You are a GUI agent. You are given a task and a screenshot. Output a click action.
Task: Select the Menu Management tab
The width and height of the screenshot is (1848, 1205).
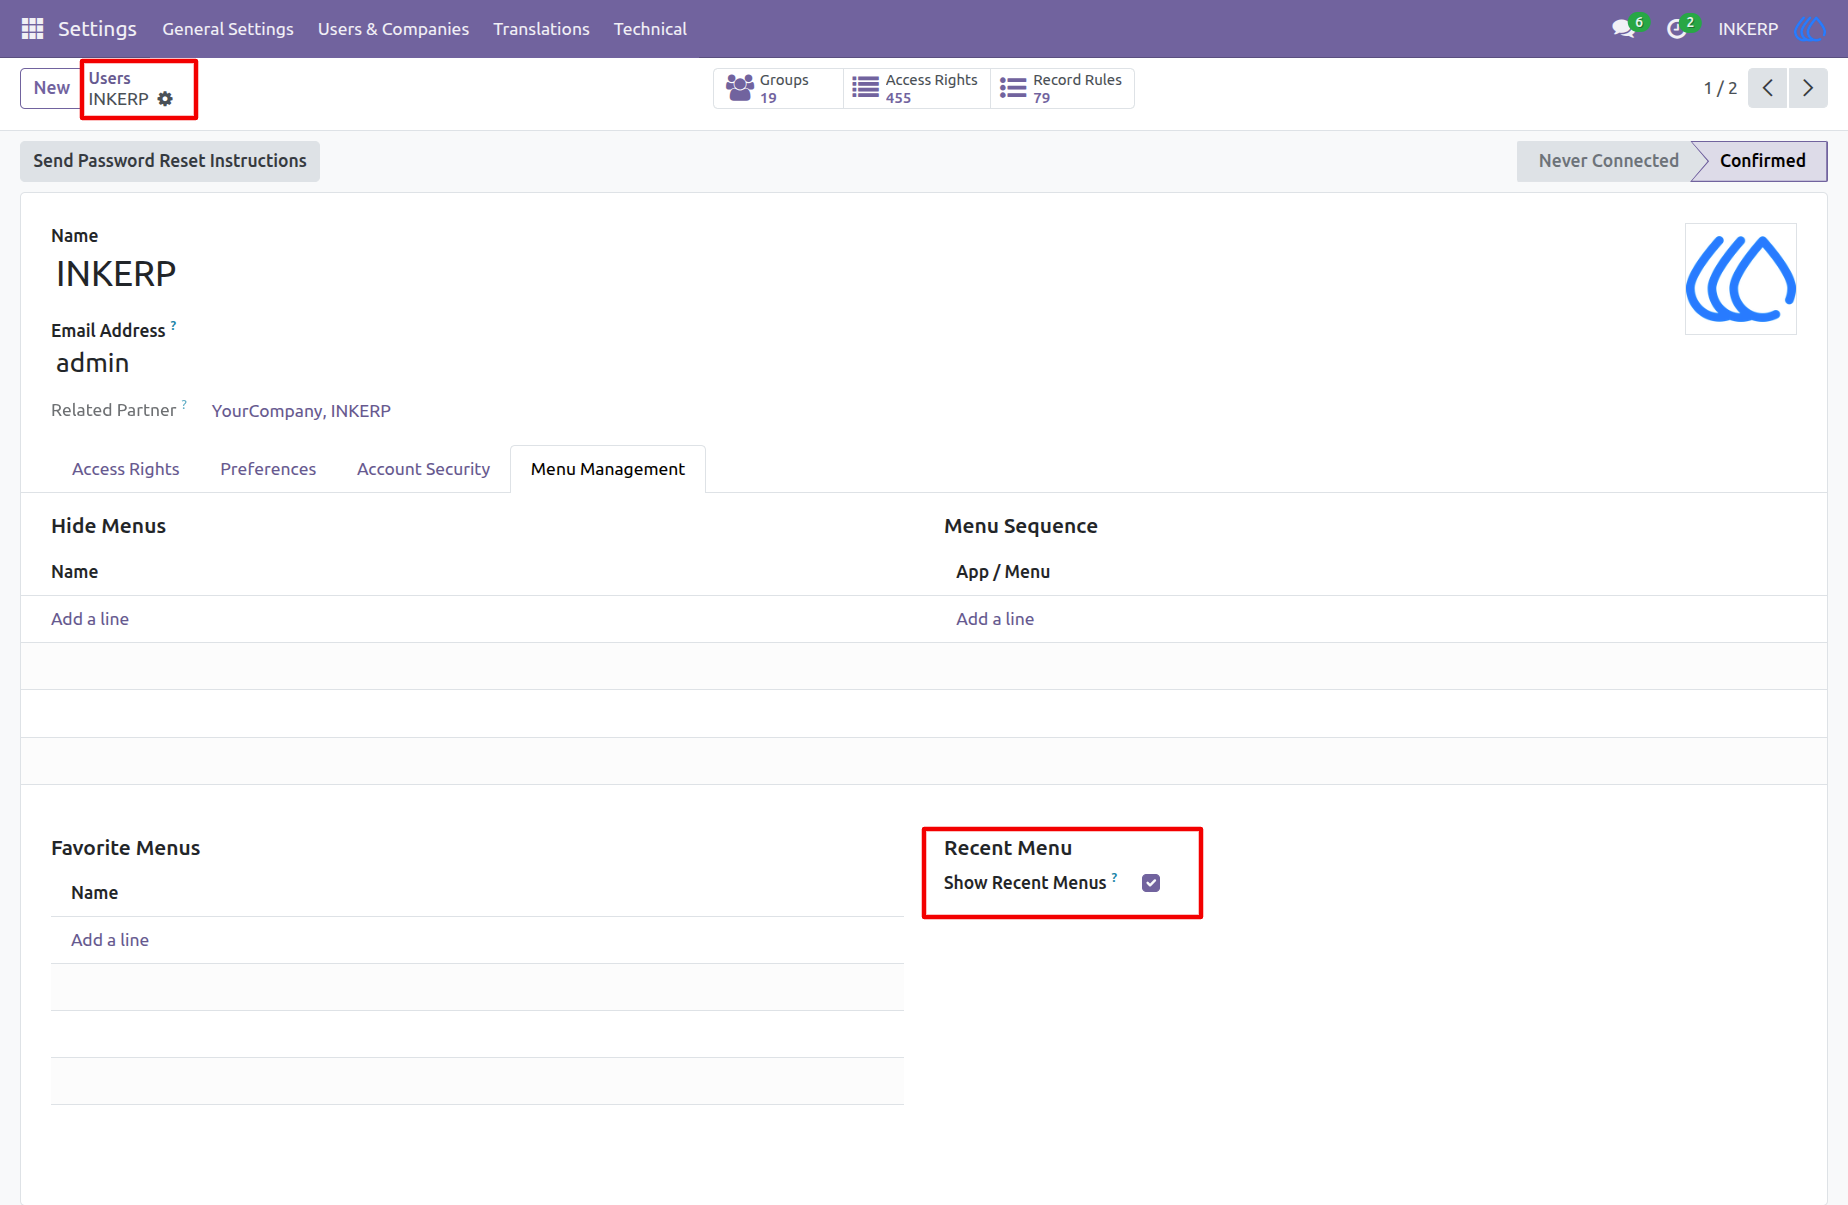(607, 469)
